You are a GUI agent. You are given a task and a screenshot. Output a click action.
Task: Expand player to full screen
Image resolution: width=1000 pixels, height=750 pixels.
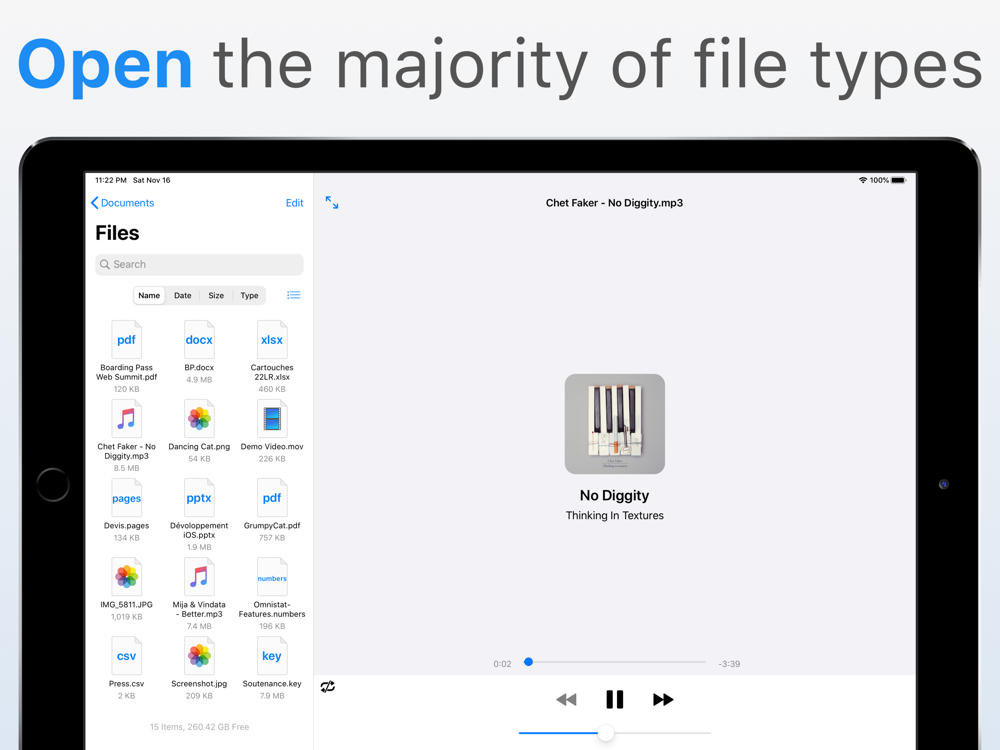click(x=332, y=203)
